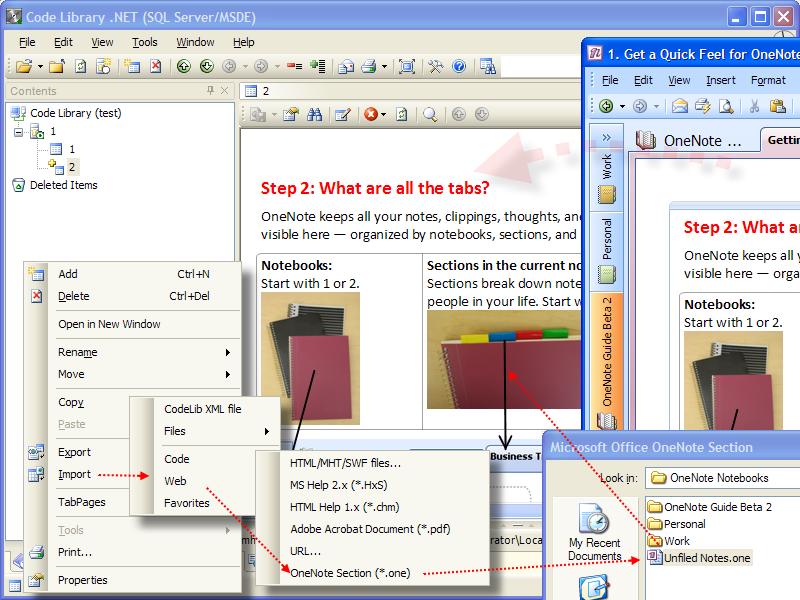Viewport: 800px width, 600px height.
Task: Click the blue help question mark icon
Action: 459,66
